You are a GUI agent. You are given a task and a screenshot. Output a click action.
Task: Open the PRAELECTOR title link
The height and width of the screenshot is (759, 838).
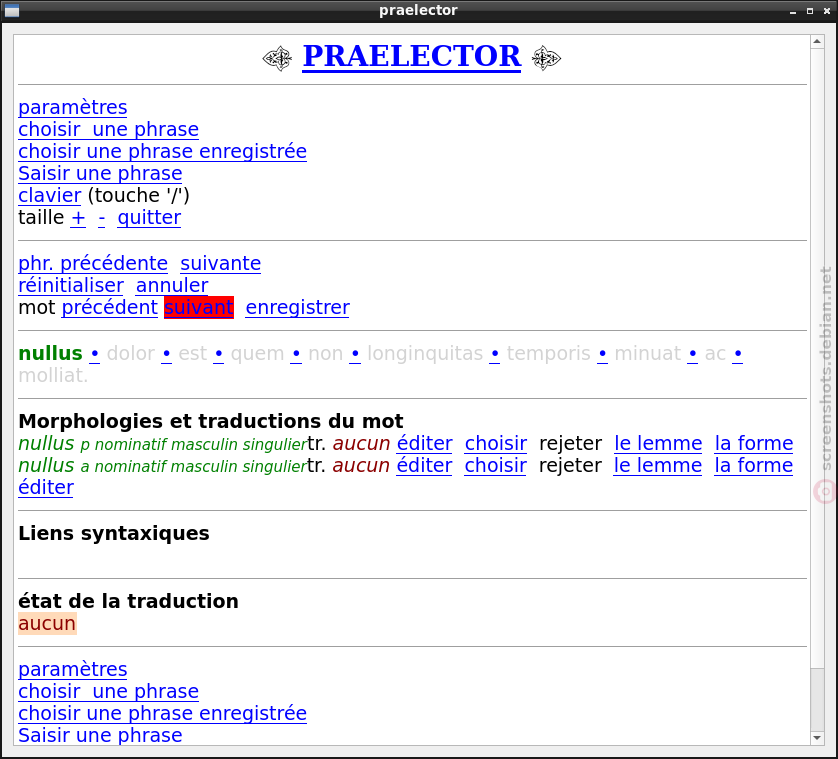click(412, 56)
